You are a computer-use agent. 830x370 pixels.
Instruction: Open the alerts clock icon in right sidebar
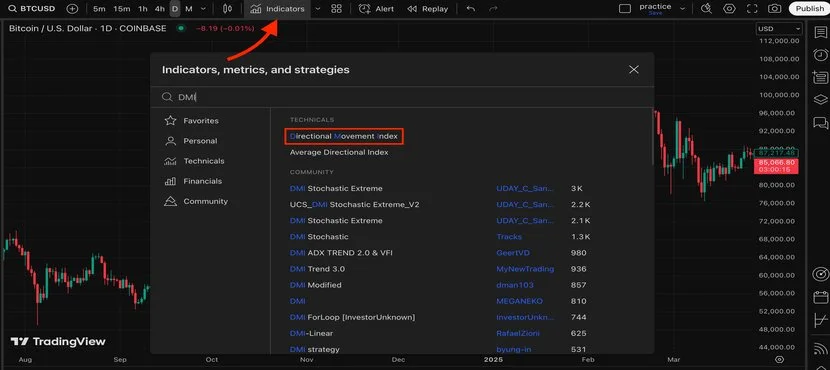(x=820, y=55)
